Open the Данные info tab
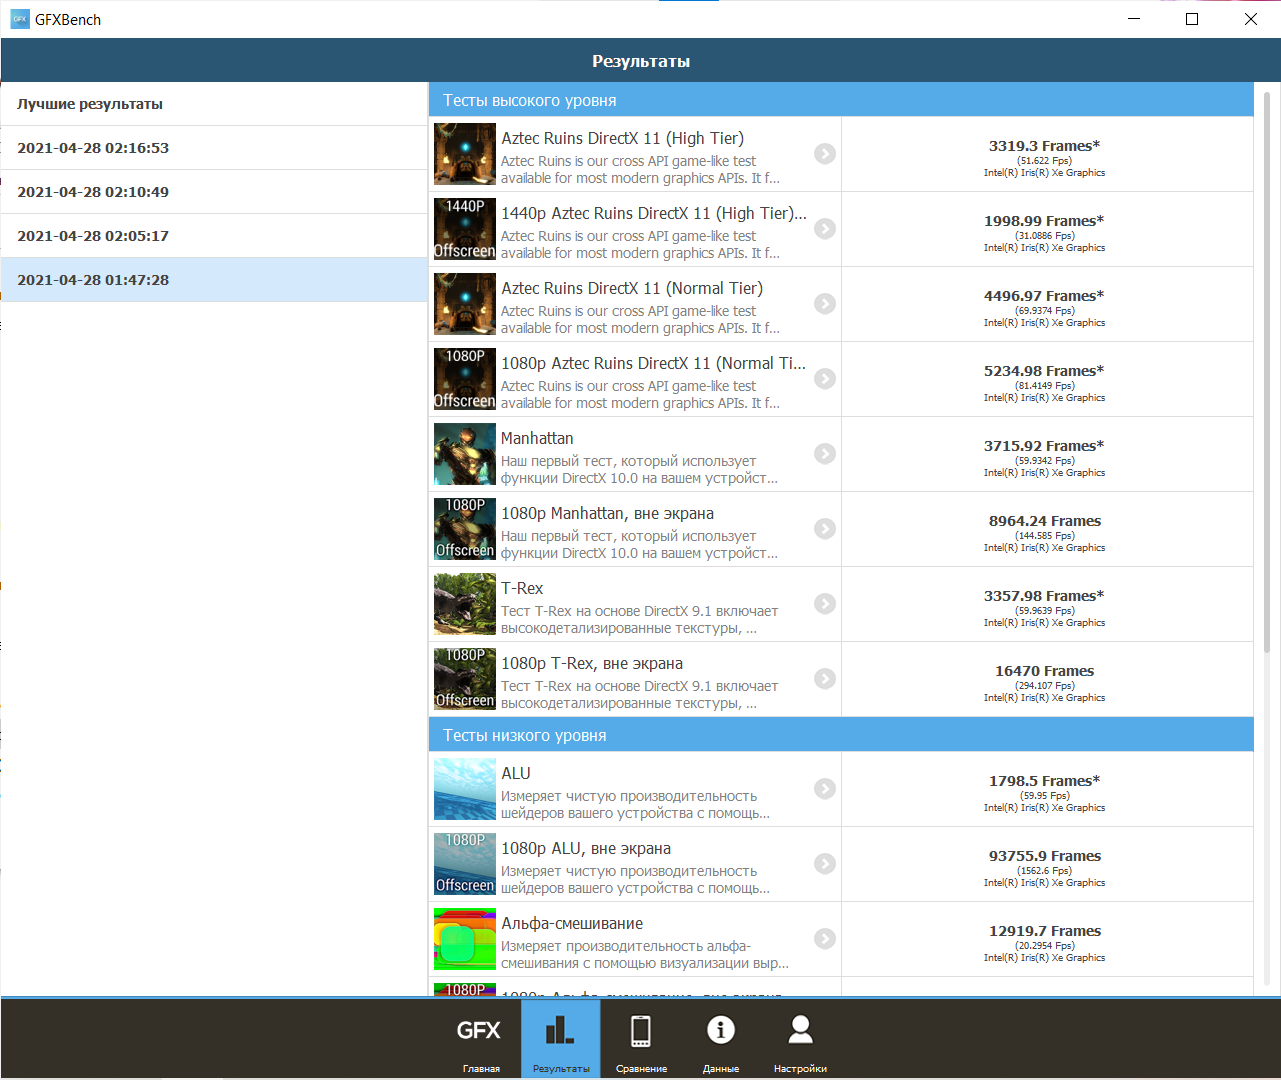 pos(721,1039)
